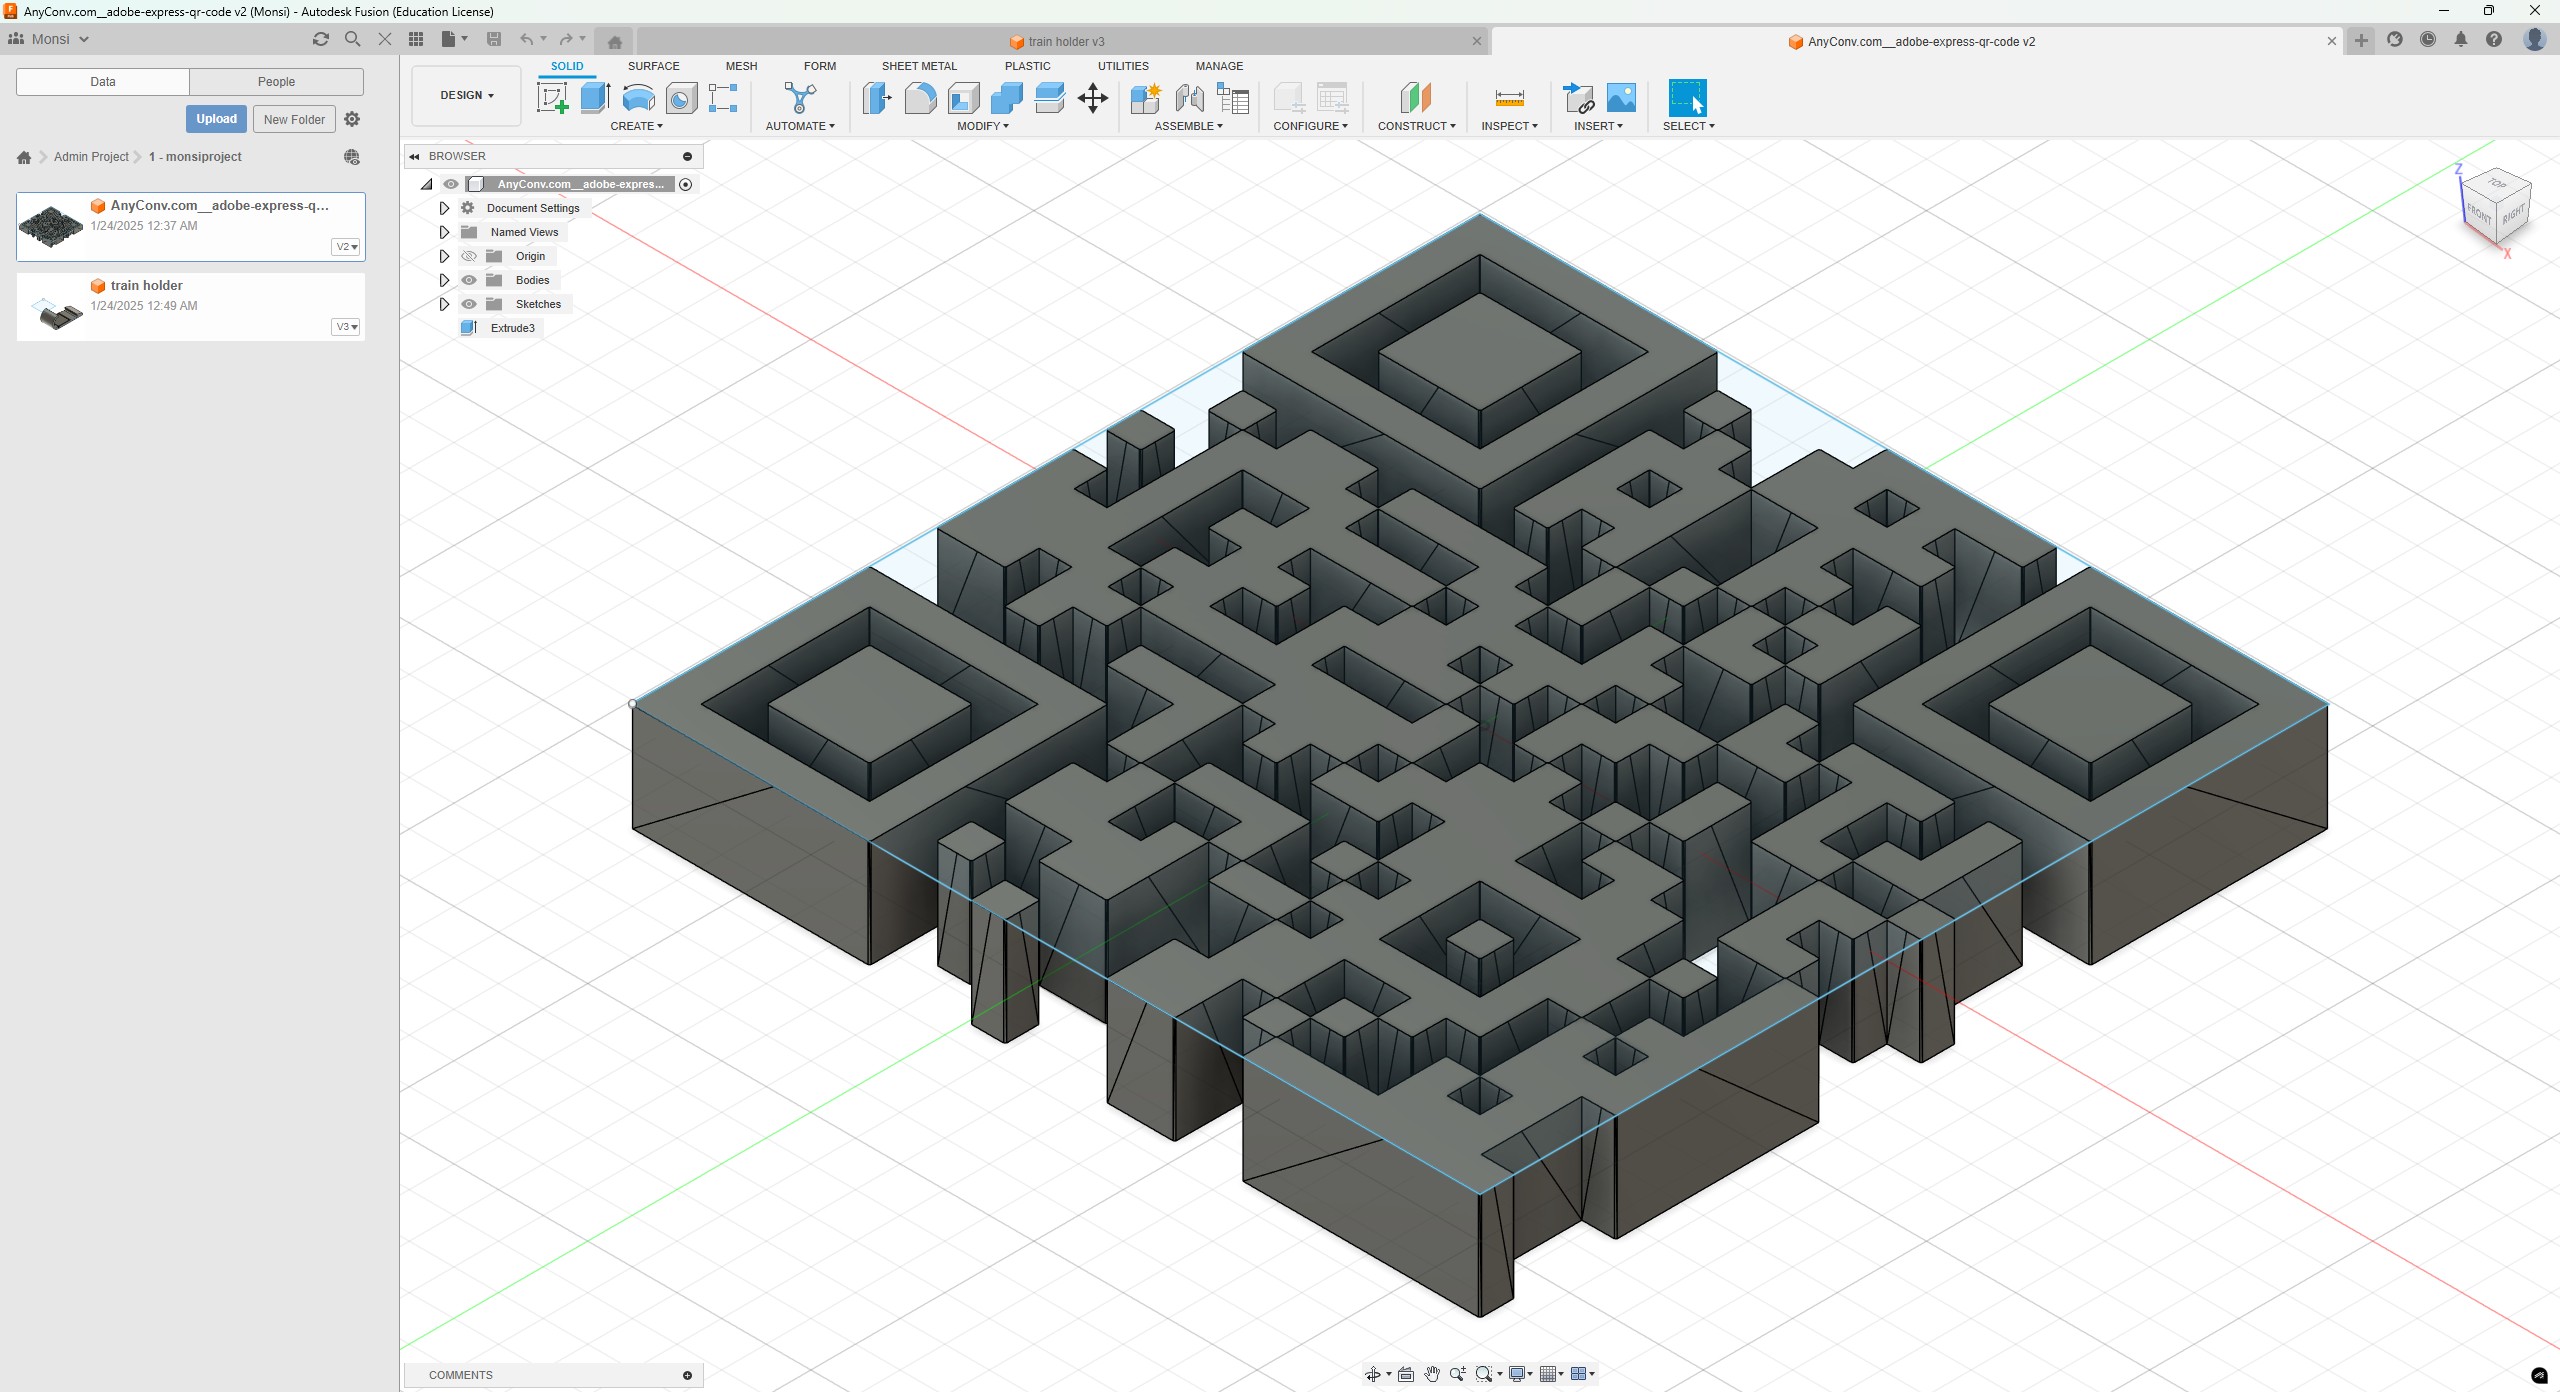Screen dimensions: 2560x1392
Task: Switch to the SURFACE tab
Action: point(653,66)
